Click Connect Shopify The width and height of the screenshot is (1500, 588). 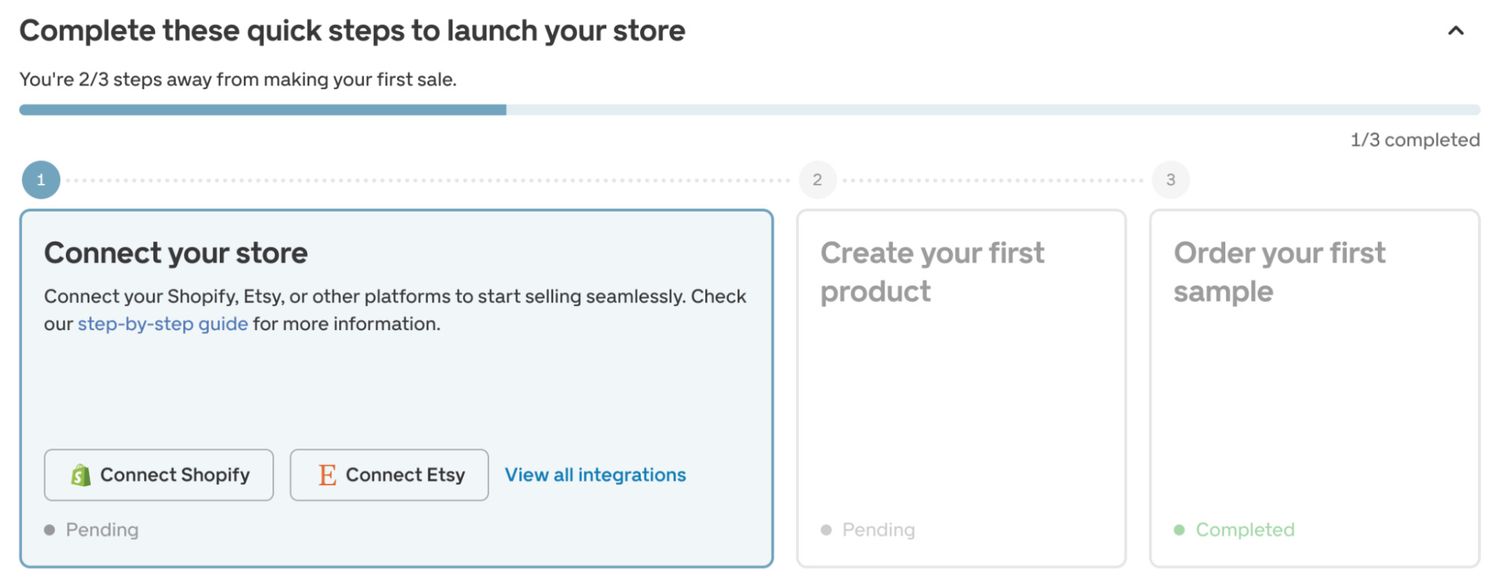[158, 475]
